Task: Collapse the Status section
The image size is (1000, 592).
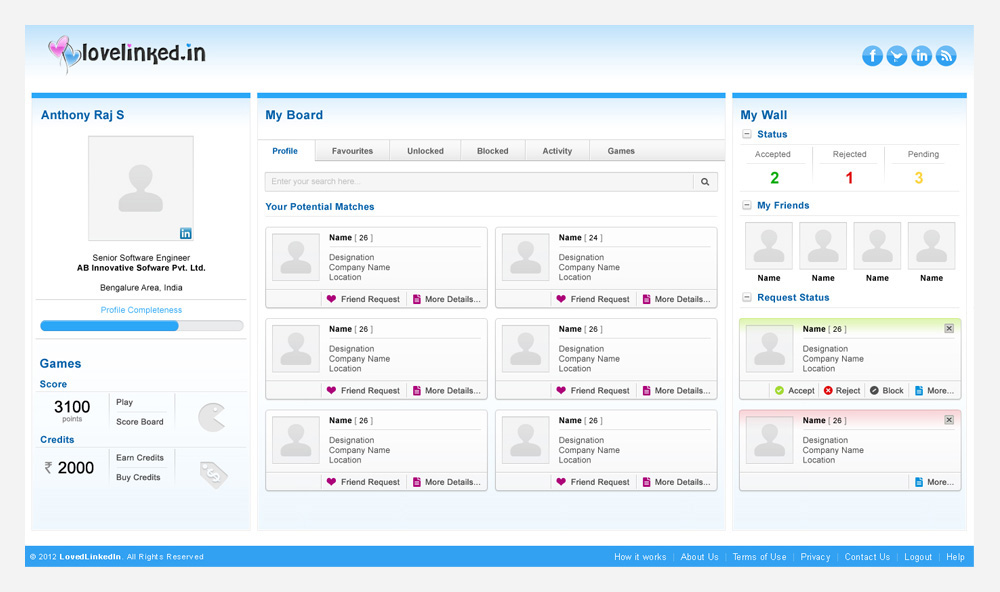Action: (x=747, y=134)
